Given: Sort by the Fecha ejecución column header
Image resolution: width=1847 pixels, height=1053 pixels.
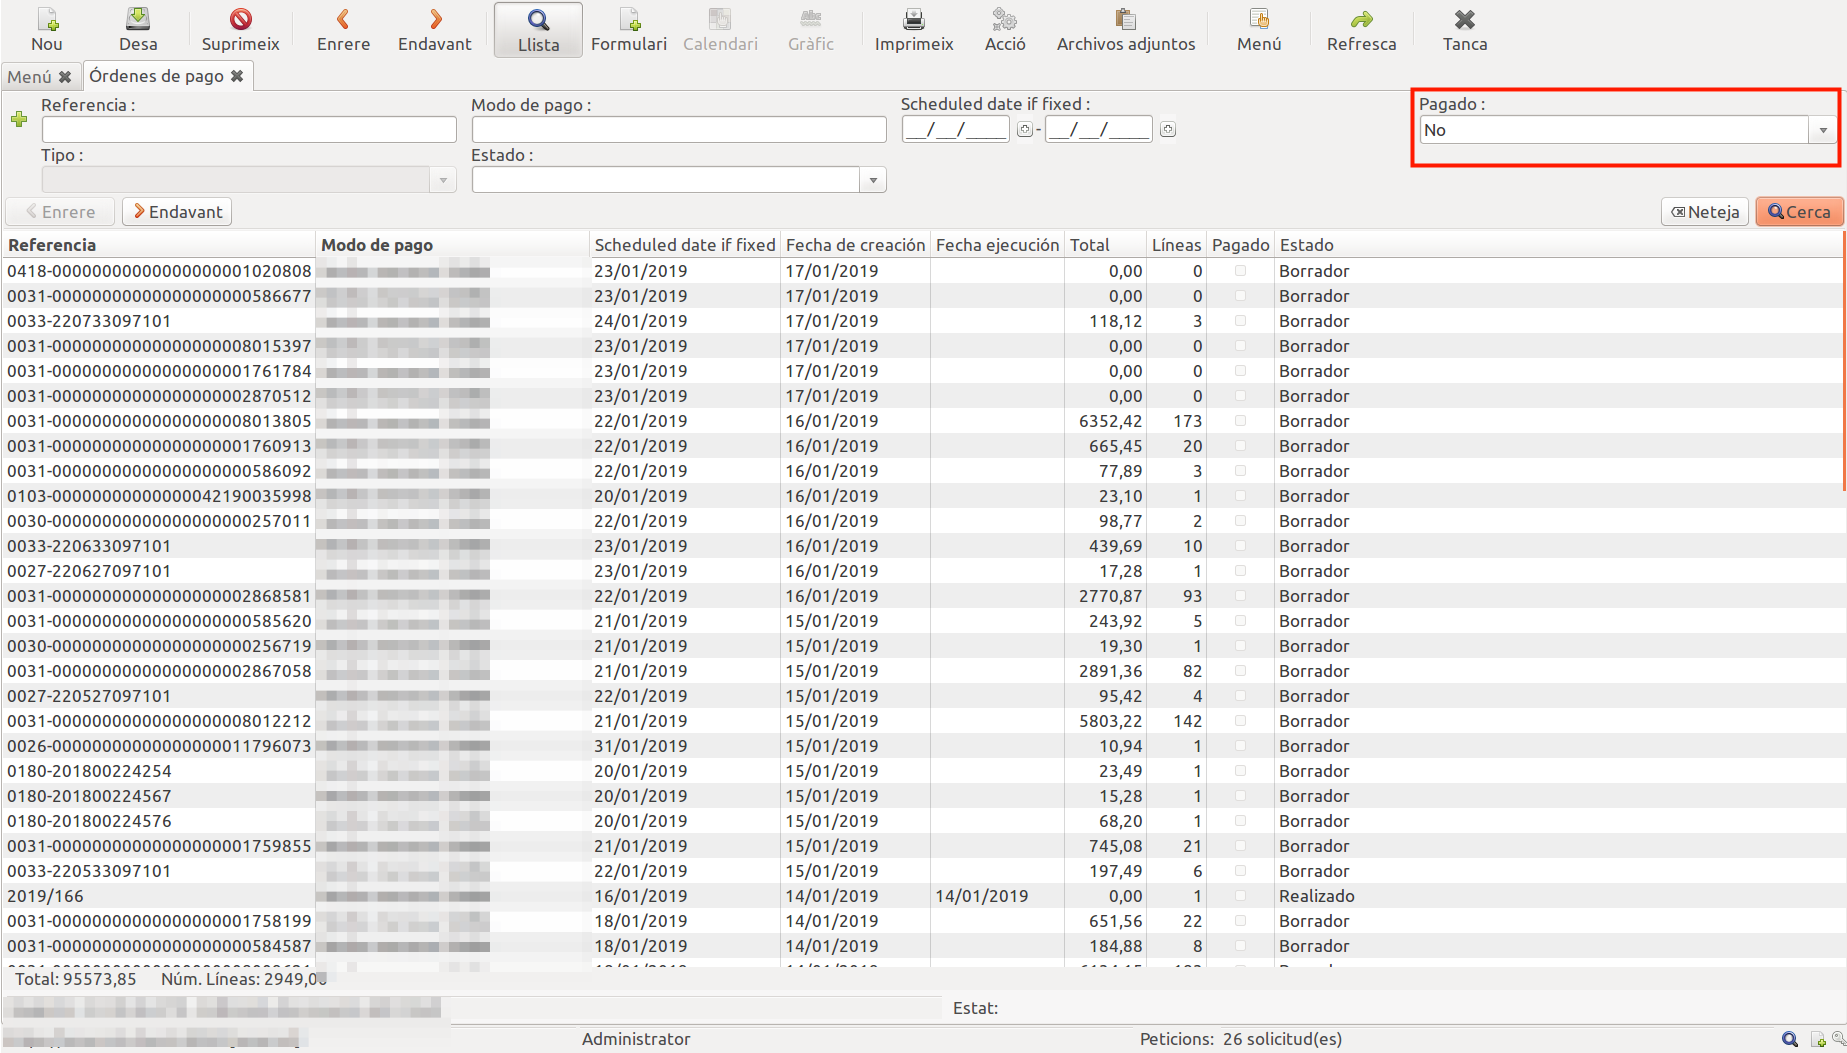Looking at the screenshot, I should coord(997,245).
